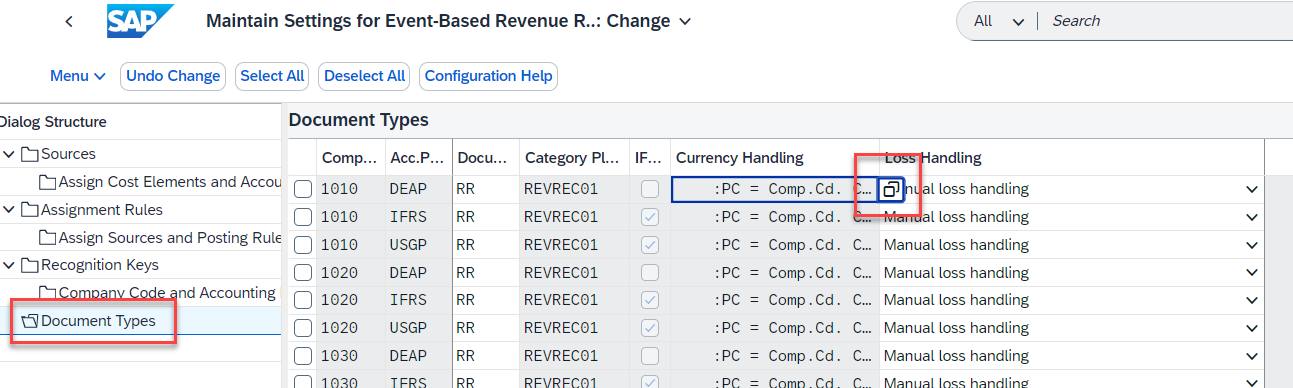Collapse the Recognition Keys tree node

(x=9, y=265)
